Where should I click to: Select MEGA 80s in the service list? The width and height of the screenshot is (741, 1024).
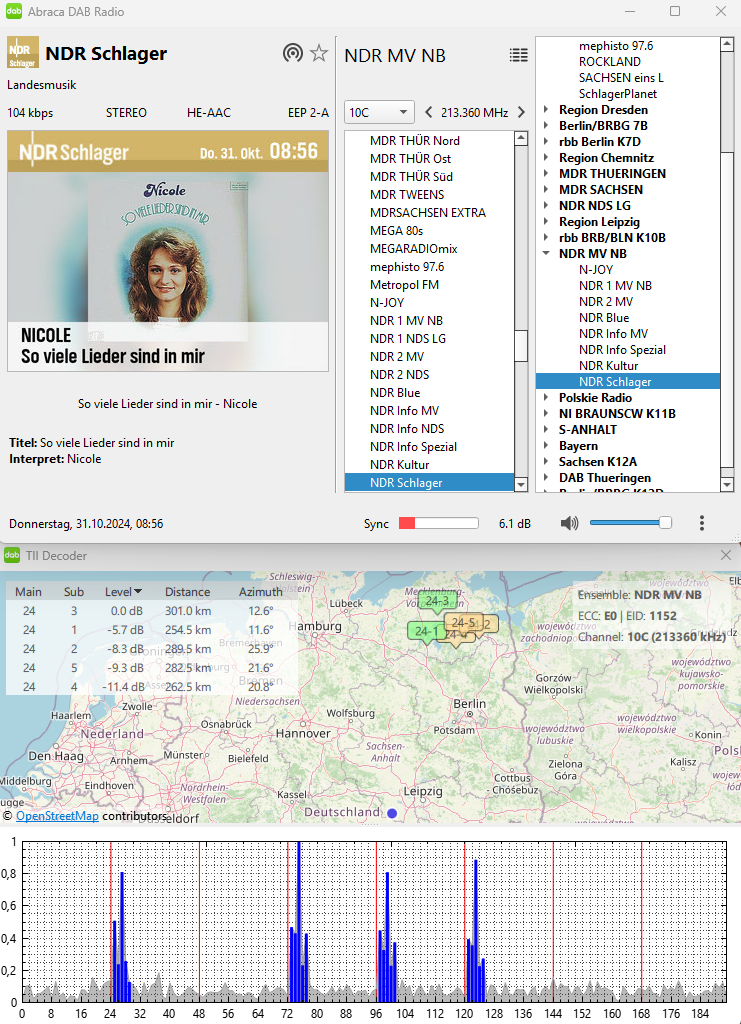click(396, 231)
